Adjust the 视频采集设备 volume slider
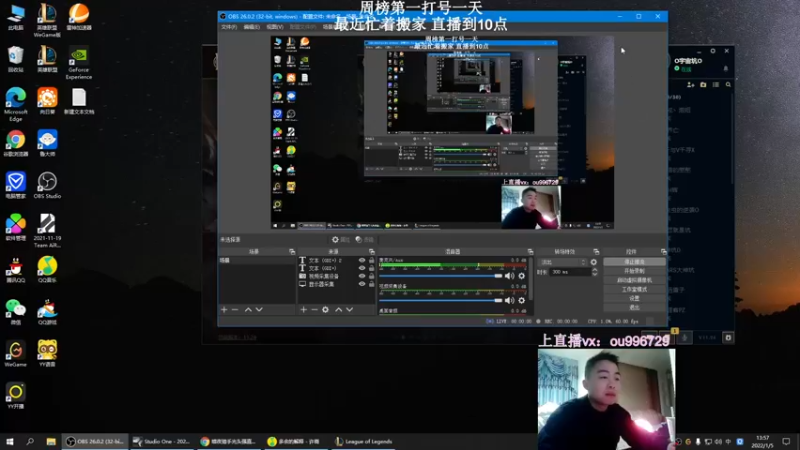Image resolution: width=800 pixels, height=450 pixels. (x=441, y=301)
